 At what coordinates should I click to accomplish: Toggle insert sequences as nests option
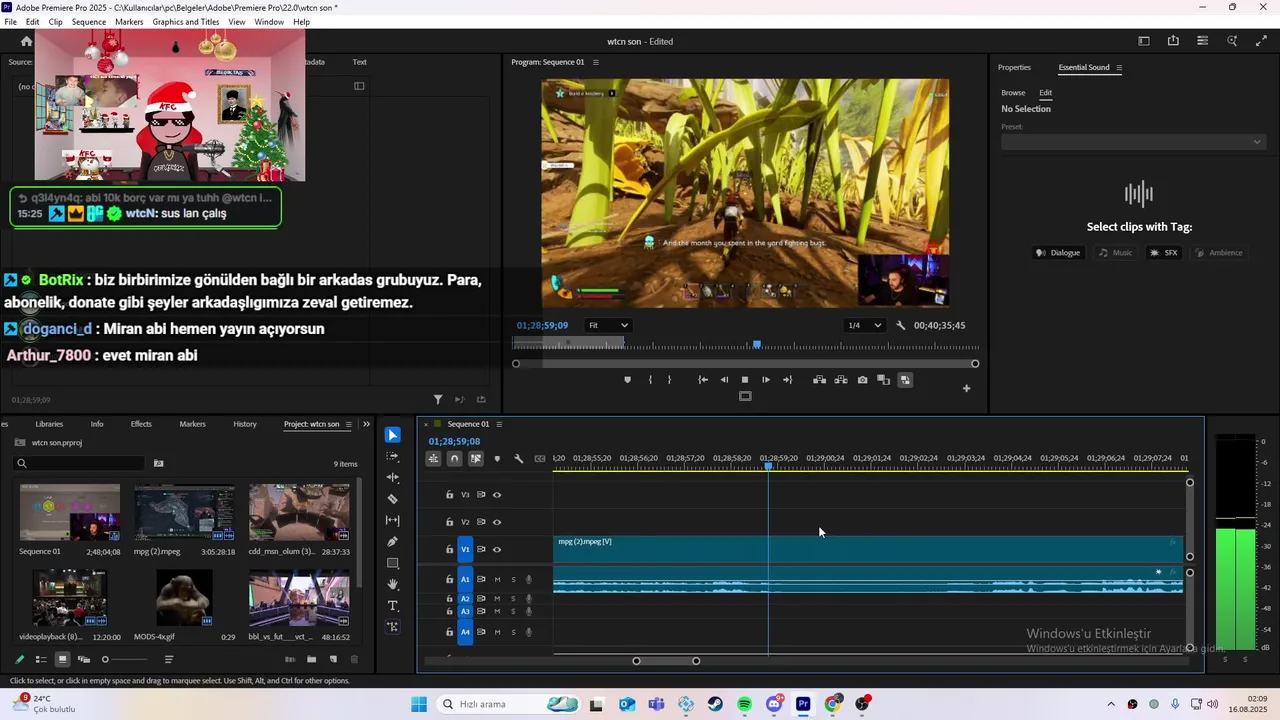point(433,459)
